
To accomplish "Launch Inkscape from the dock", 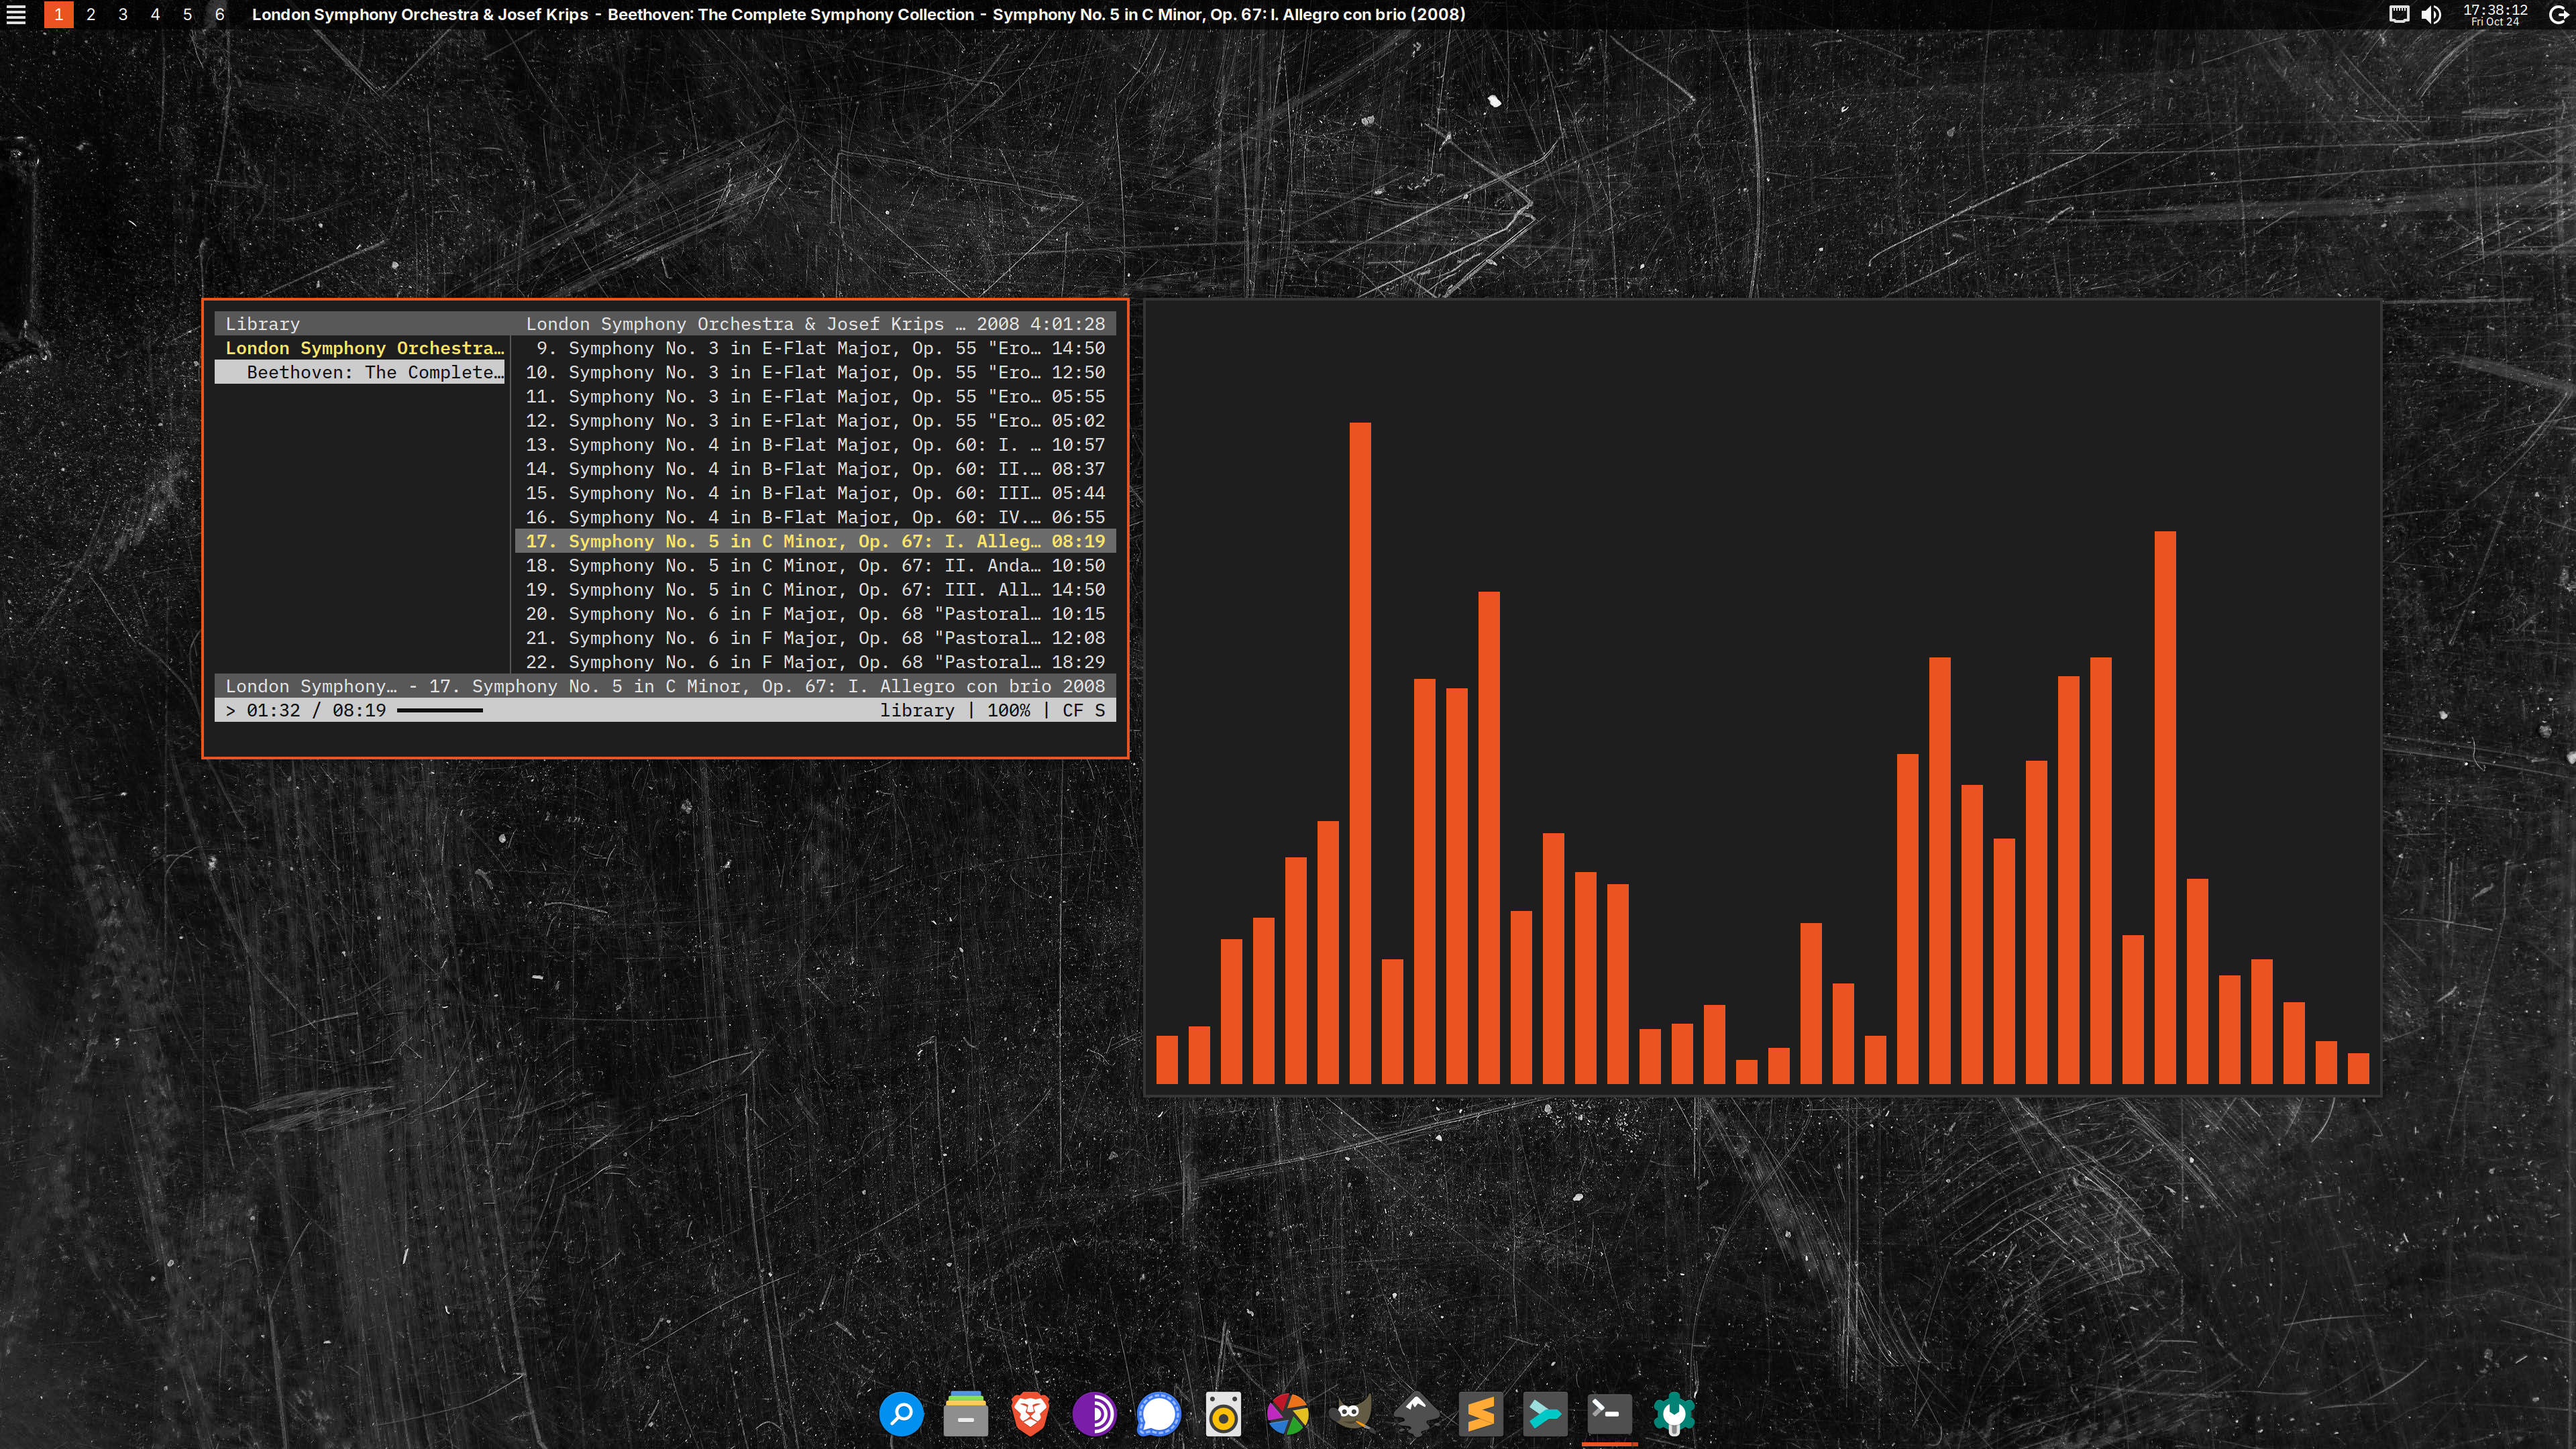I will click(1416, 1414).
